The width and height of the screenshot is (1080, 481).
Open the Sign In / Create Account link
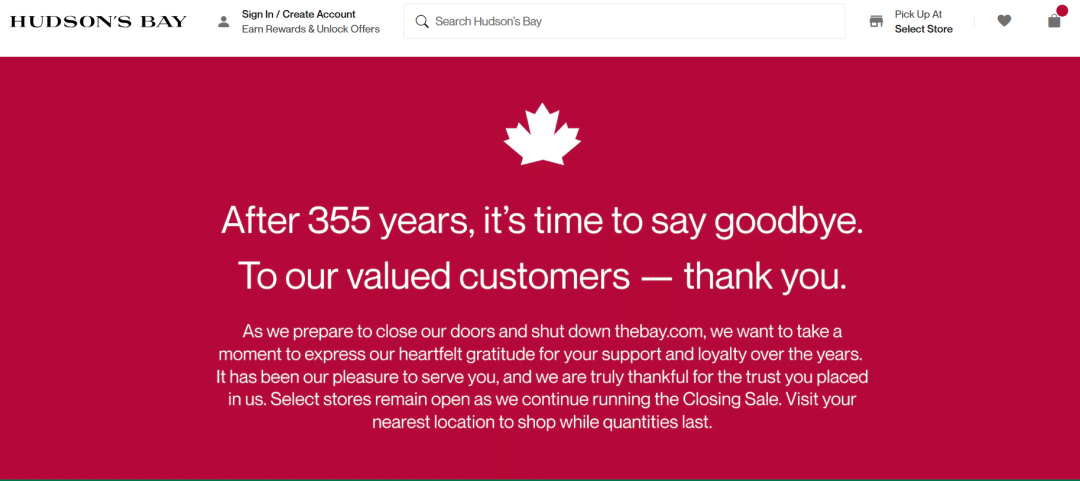[x=298, y=14]
